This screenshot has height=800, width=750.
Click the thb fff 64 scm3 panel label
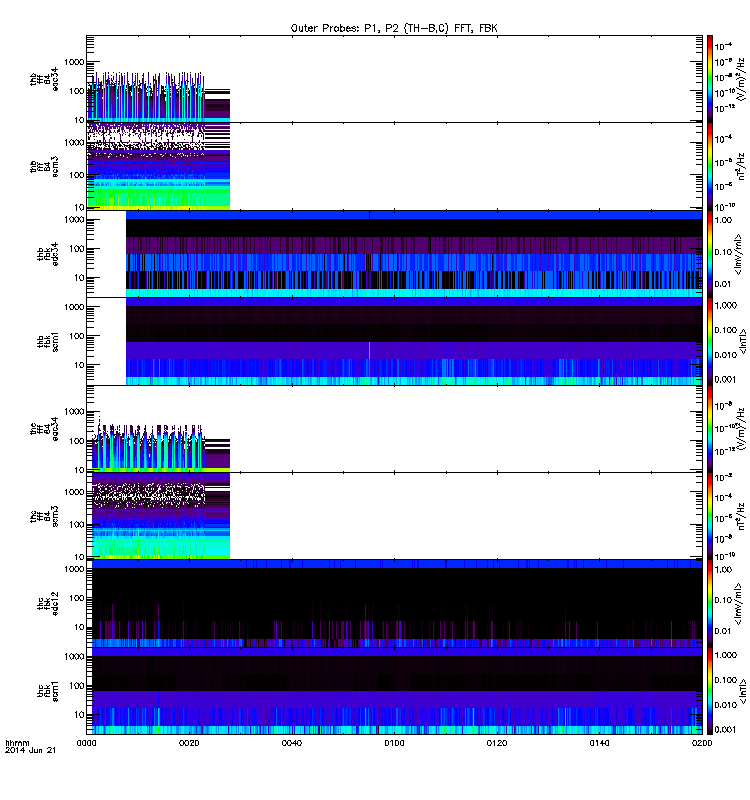[x=44, y=167]
